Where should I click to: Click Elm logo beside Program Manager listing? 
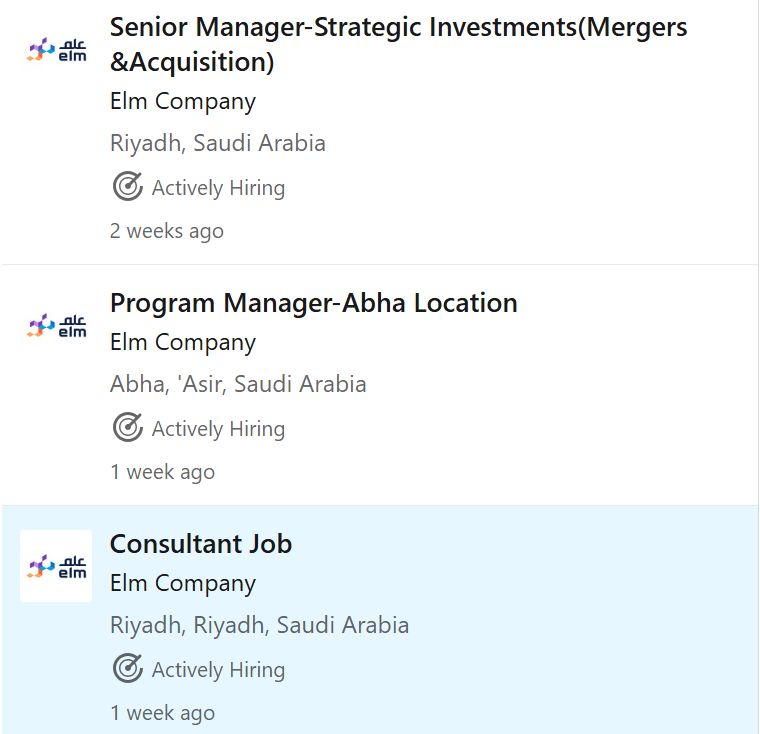pyautogui.click(x=56, y=325)
